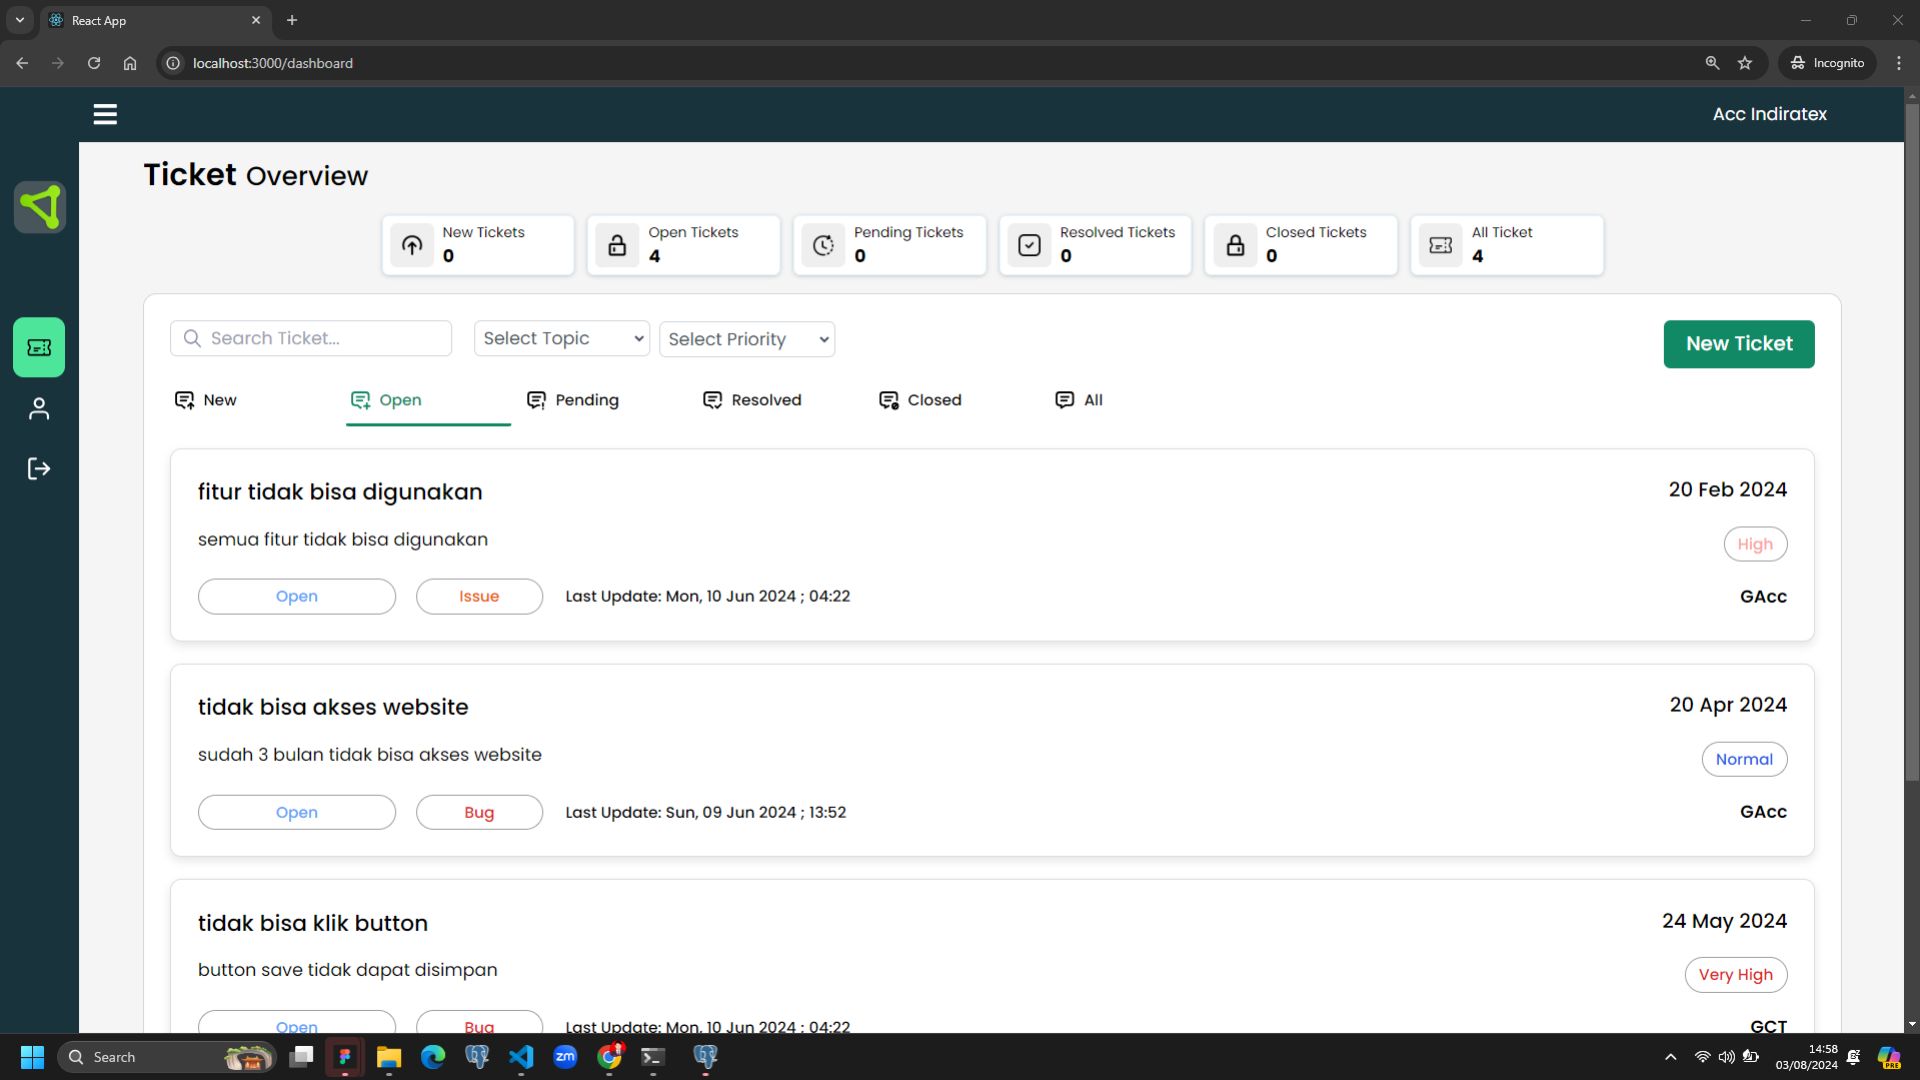This screenshot has height=1080, width=1920.
Task: Open a new browser tab
Action: pos(292,20)
